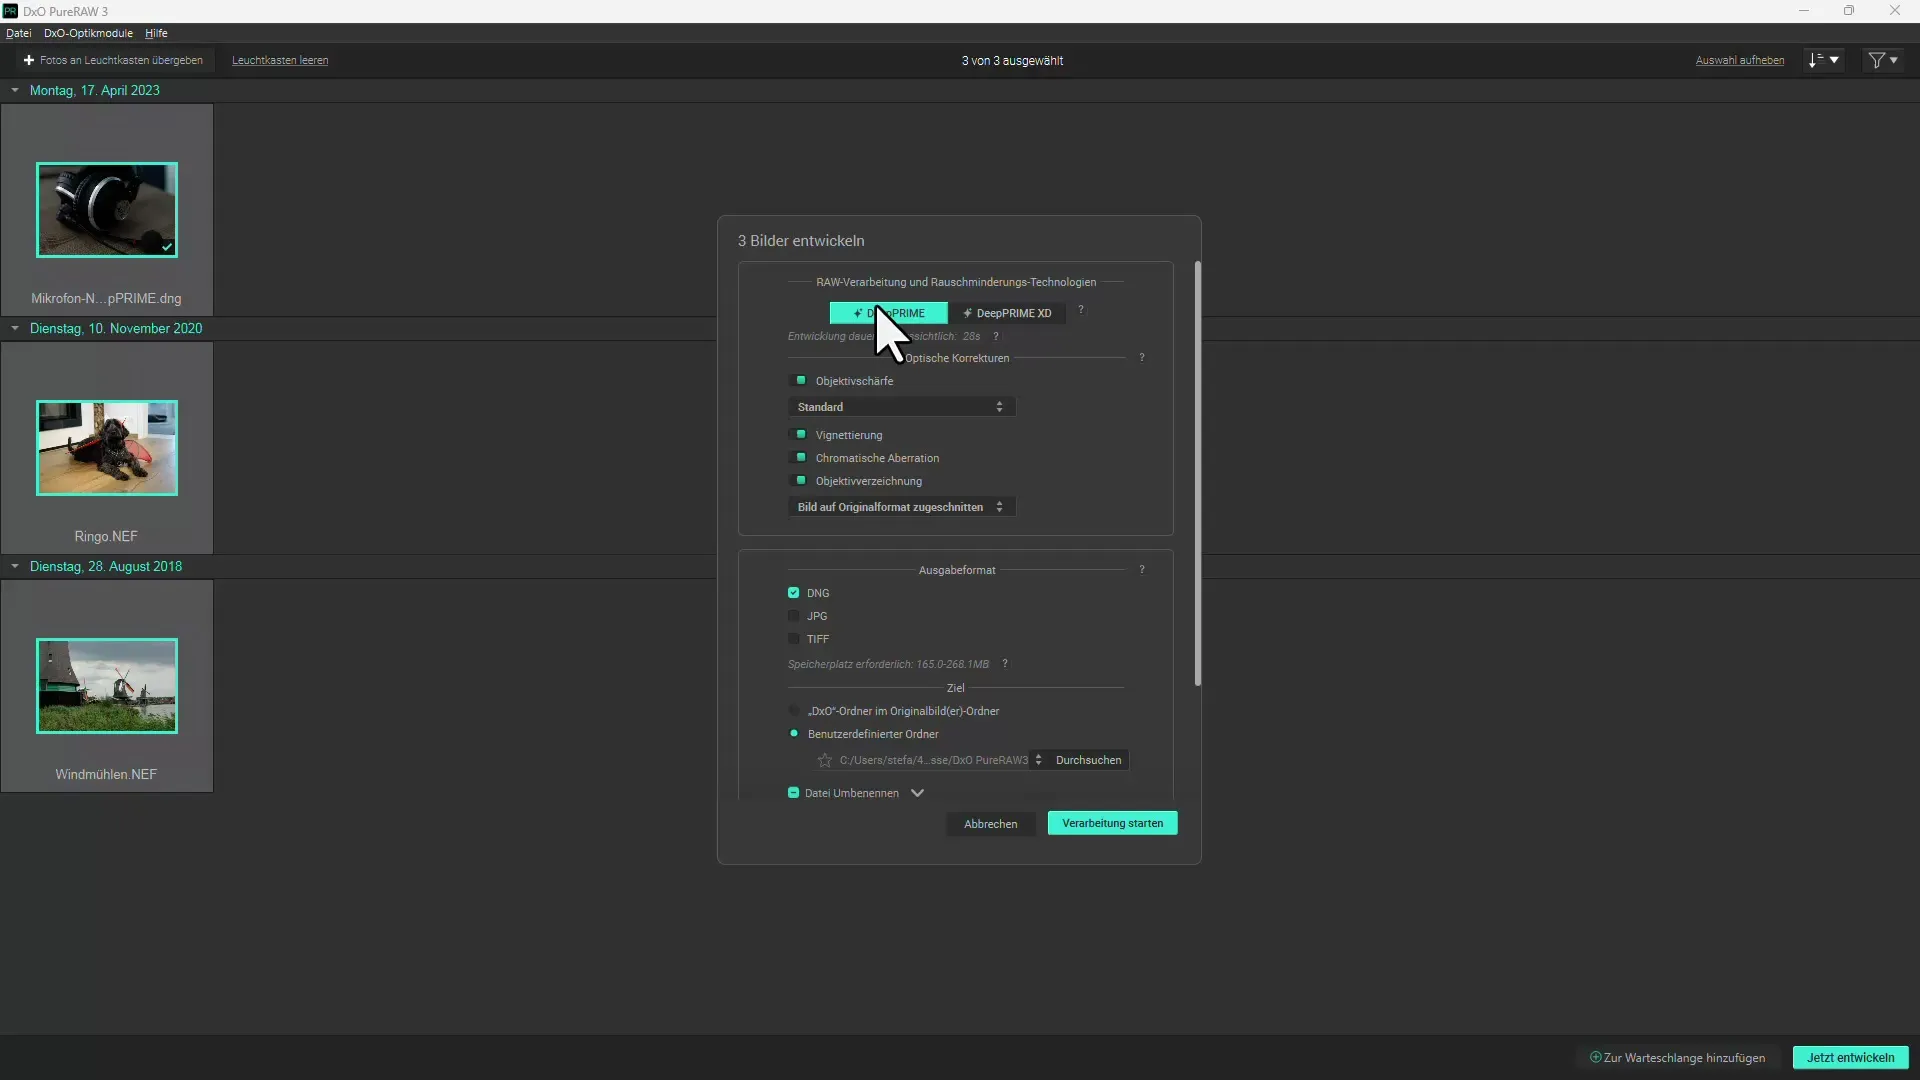Open the Standard sharpness dropdown
Viewport: 1920px width, 1080px height.
pyautogui.click(x=901, y=407)
